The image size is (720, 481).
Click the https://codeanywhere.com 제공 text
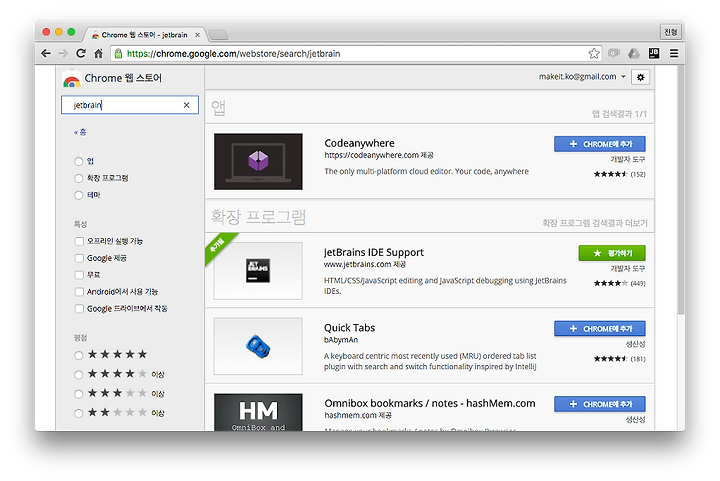379,155
